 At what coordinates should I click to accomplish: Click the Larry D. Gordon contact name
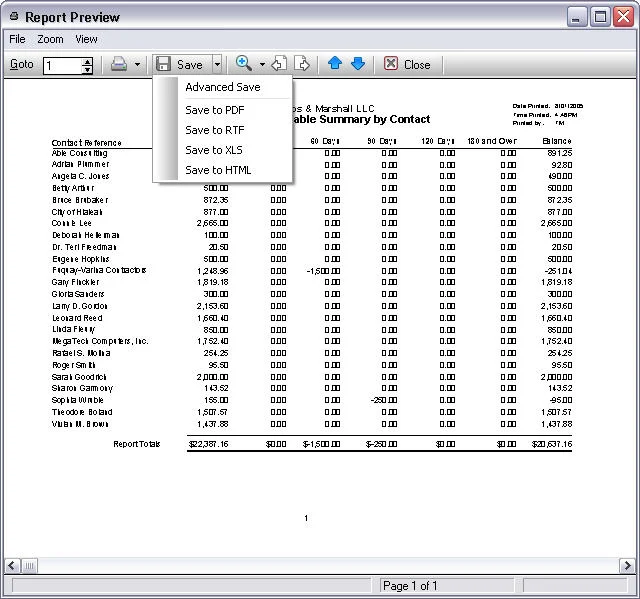80,306
